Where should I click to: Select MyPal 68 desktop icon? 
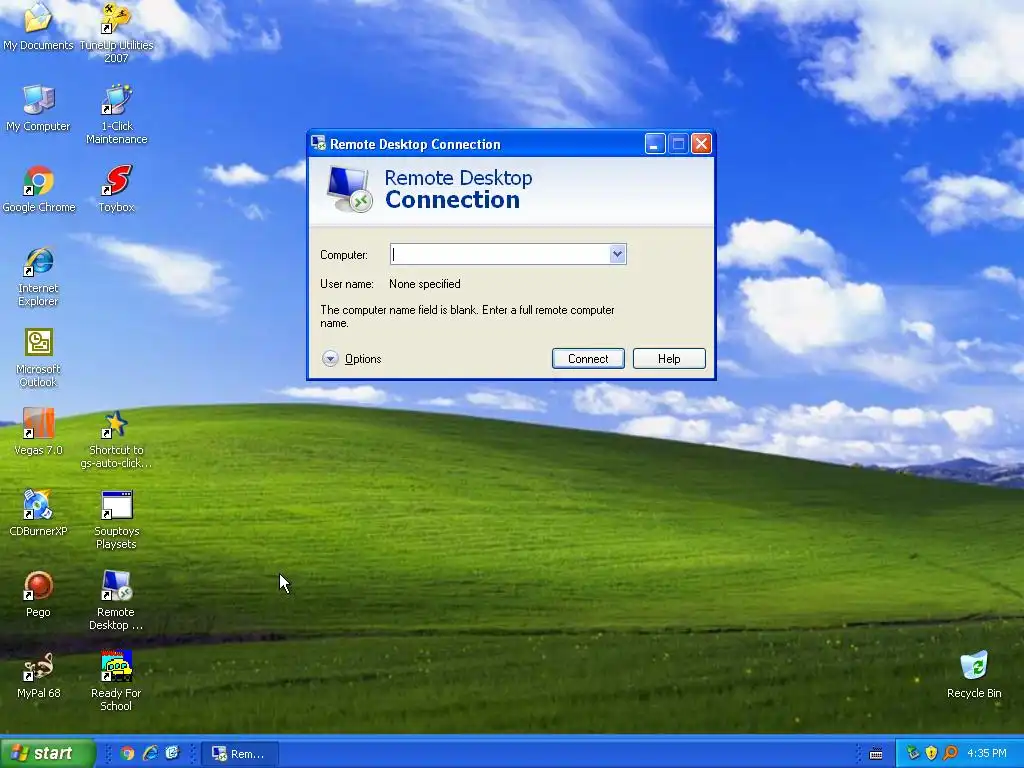click(38, 675)
